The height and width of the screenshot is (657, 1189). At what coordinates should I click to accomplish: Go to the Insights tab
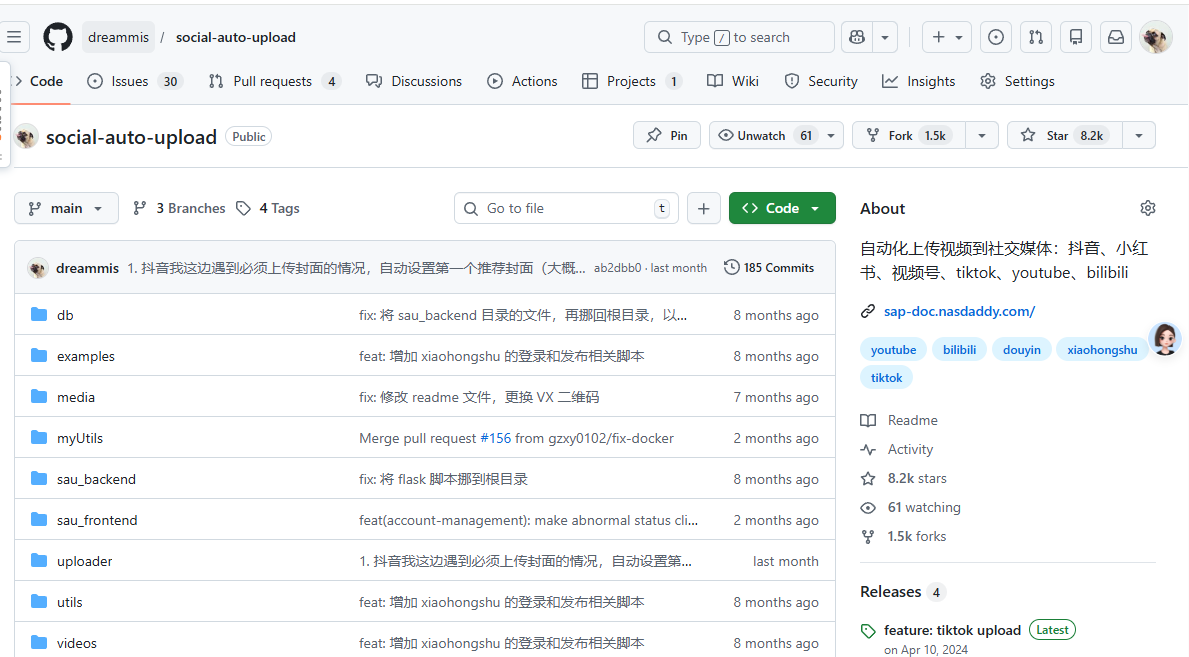click(918, 81)
